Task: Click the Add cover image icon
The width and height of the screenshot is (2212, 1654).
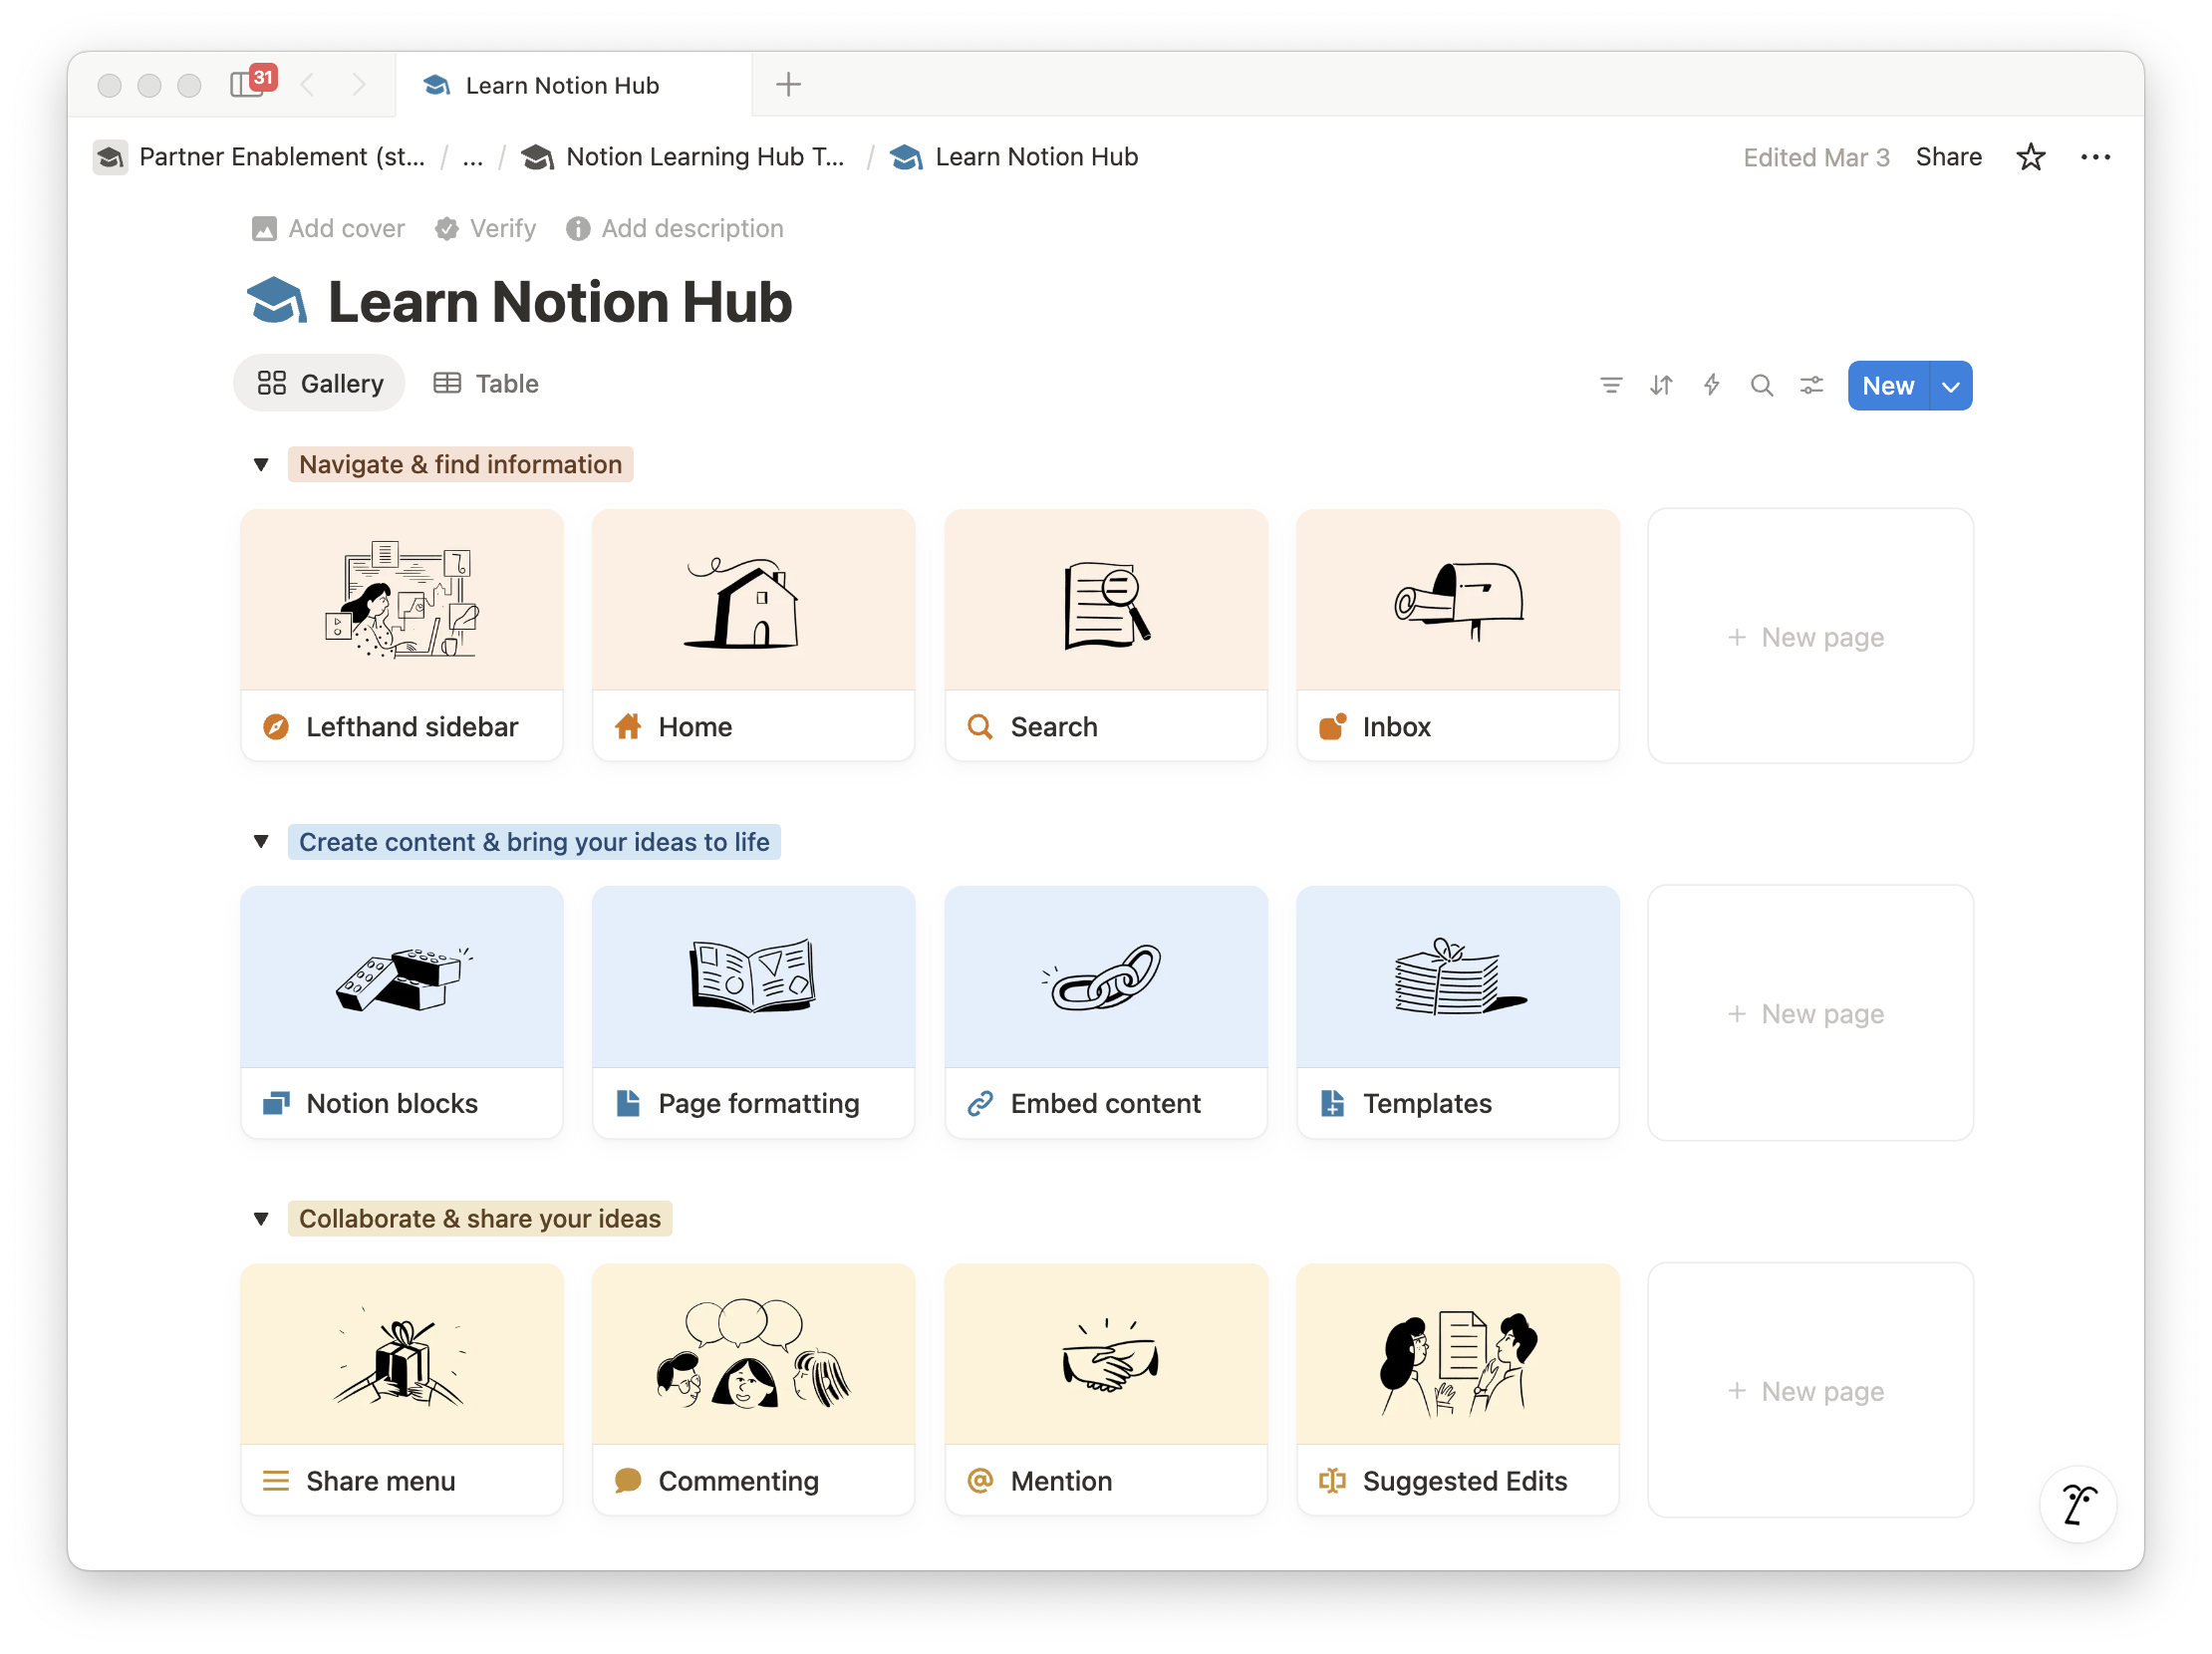Action: 264,228
